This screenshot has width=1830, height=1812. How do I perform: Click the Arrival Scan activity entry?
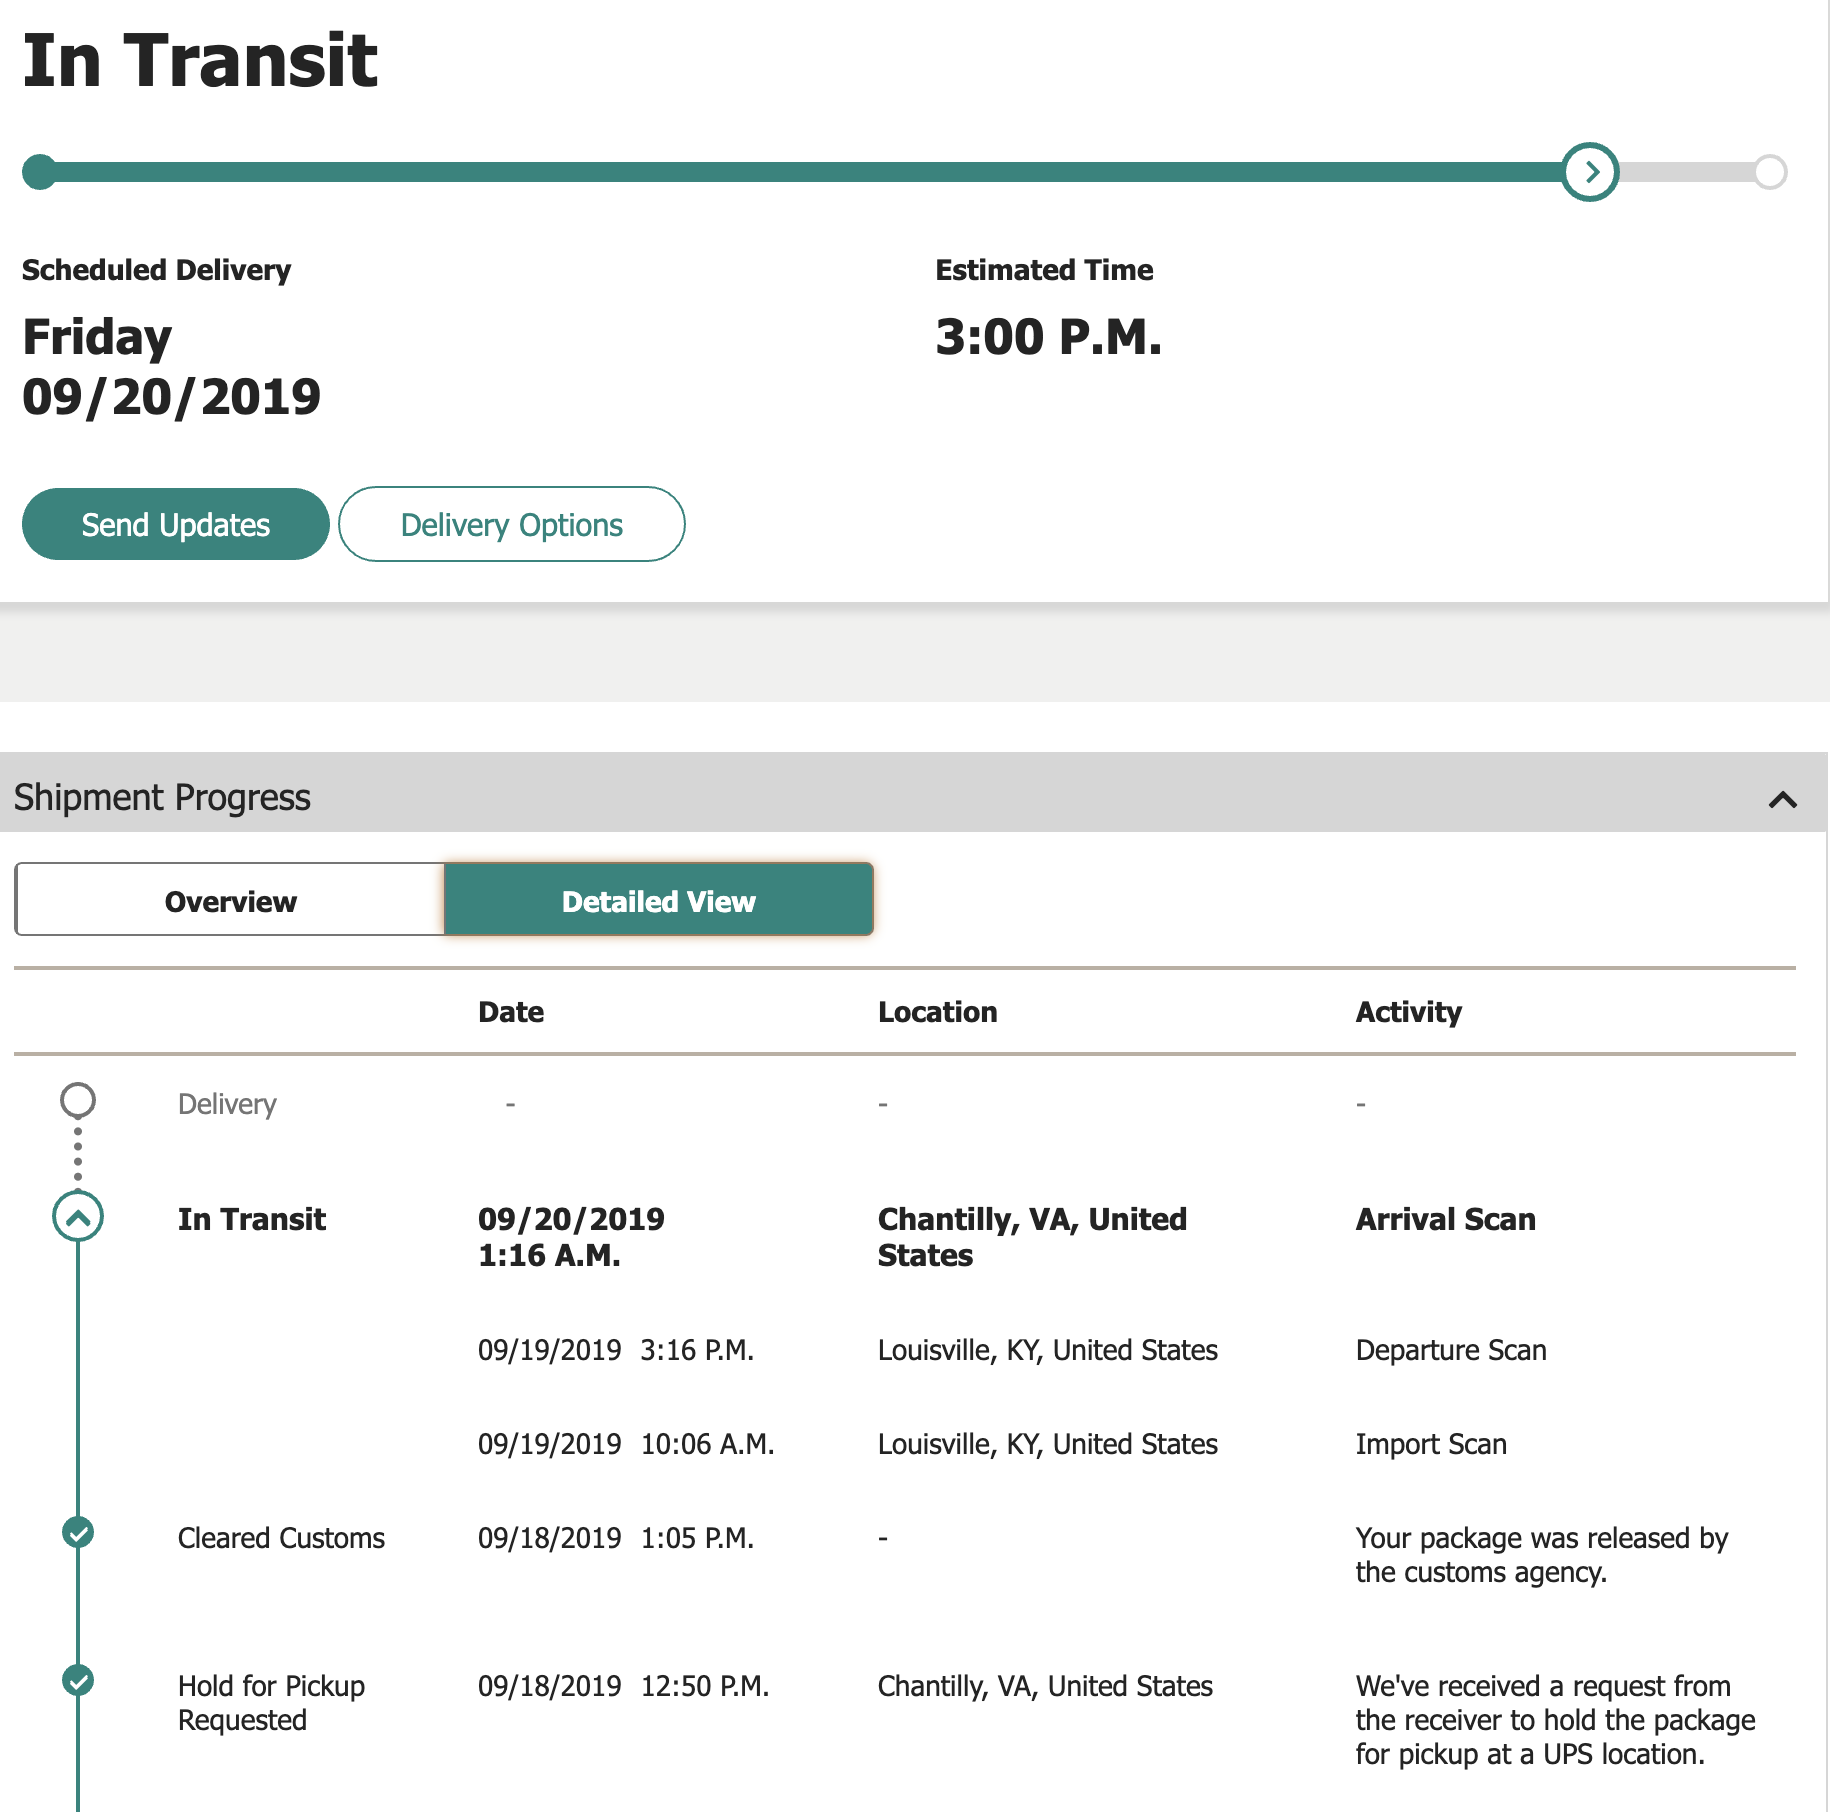[x=1446, y=1219]
